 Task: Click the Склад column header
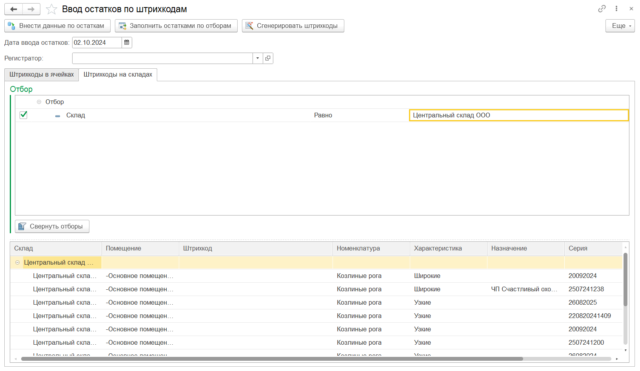pyautogui.click(x=56, y=248)
